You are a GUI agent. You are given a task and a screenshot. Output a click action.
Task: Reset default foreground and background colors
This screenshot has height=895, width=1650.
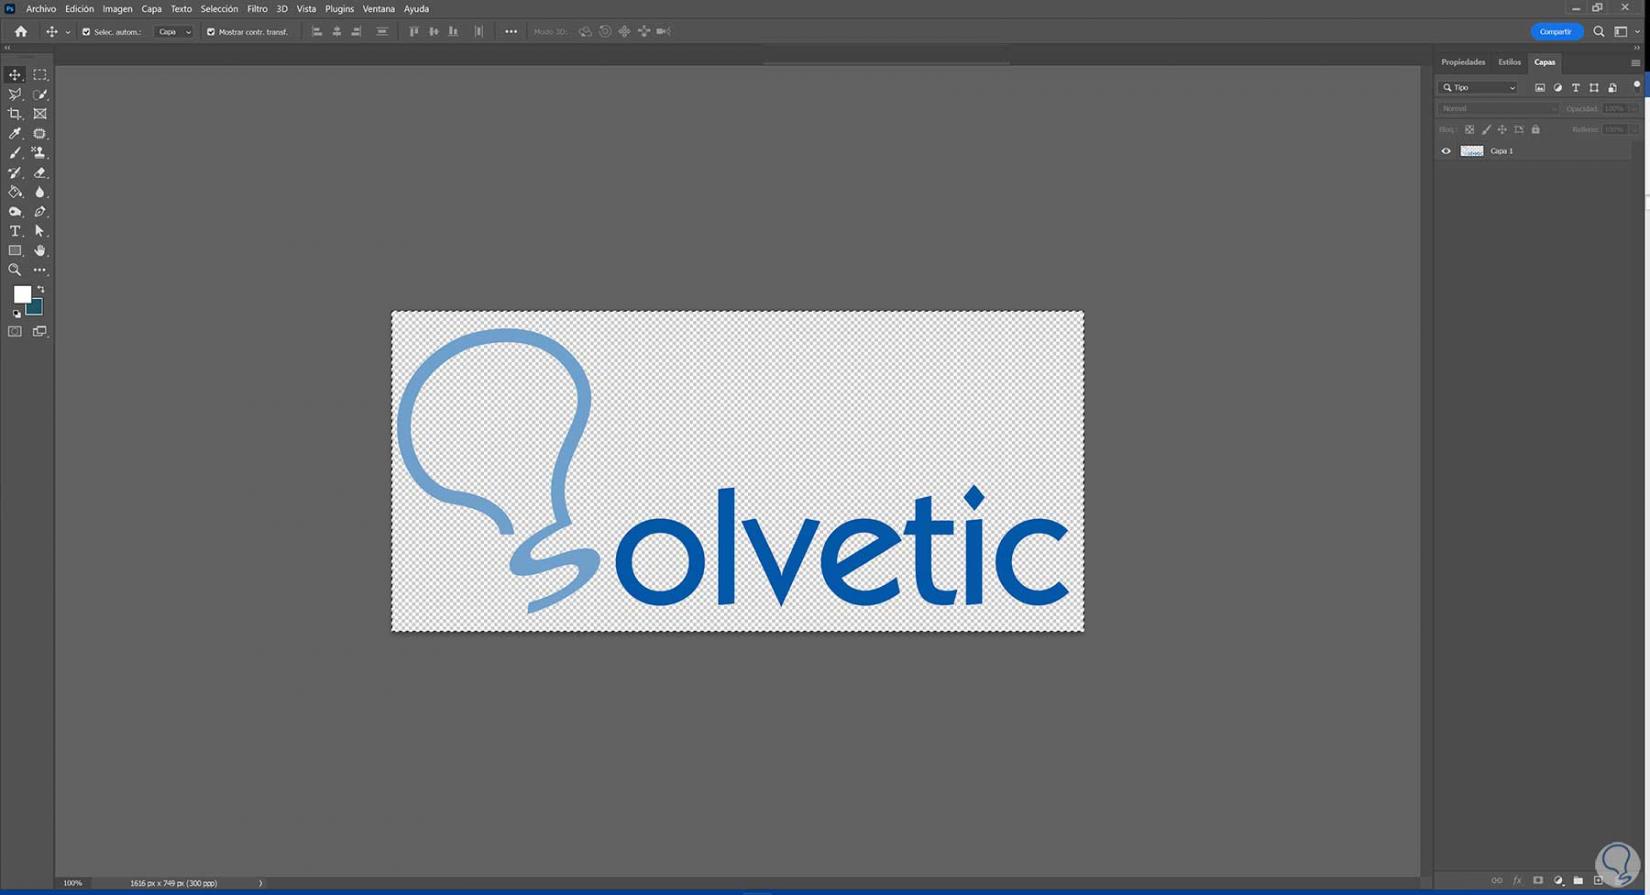point(17,314)
